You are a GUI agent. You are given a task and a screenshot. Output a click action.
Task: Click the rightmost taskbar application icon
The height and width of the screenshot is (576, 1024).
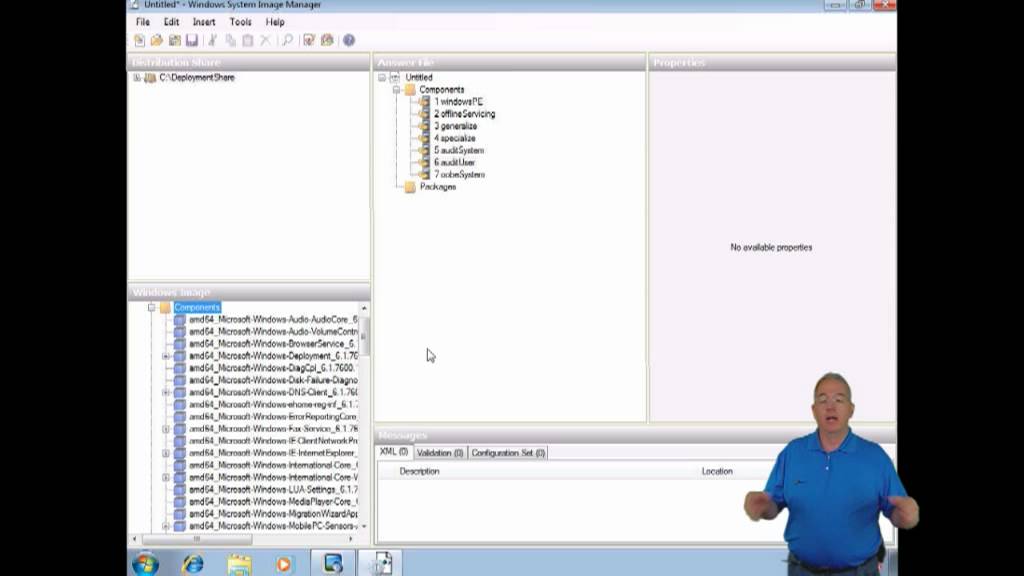point(382,563)
